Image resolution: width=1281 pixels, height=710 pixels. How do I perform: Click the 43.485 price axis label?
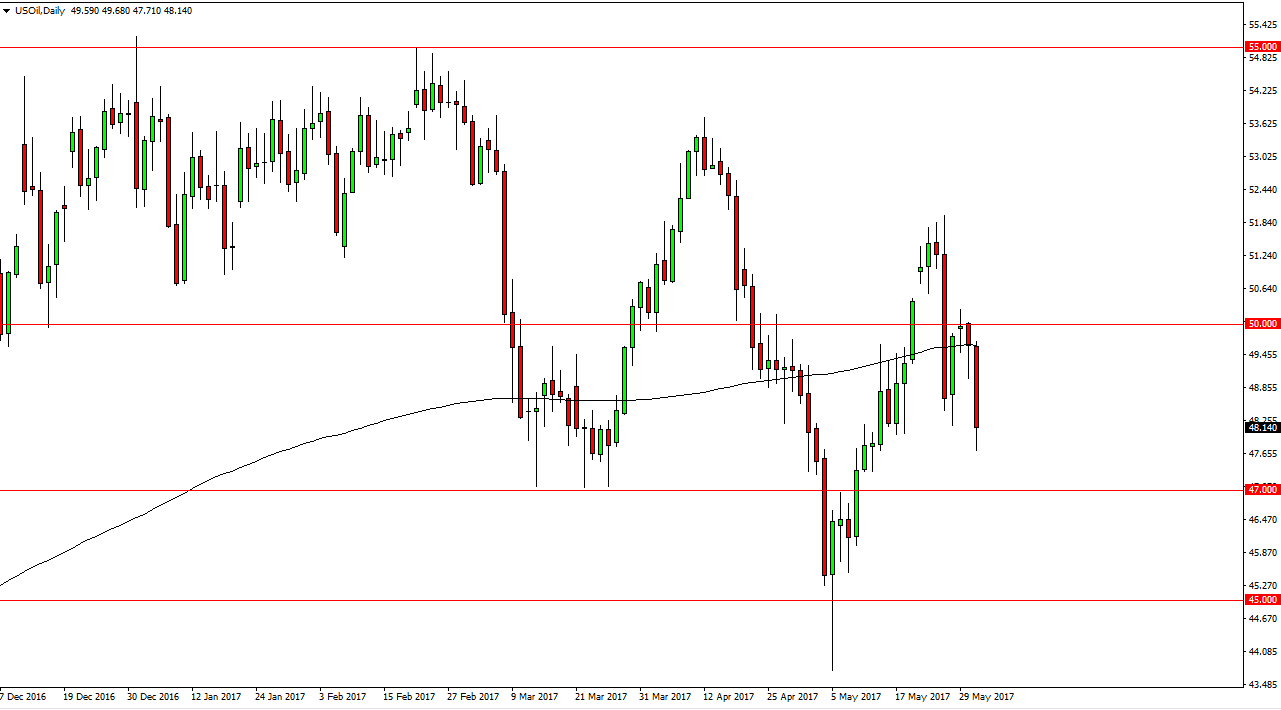[1262, 686]
